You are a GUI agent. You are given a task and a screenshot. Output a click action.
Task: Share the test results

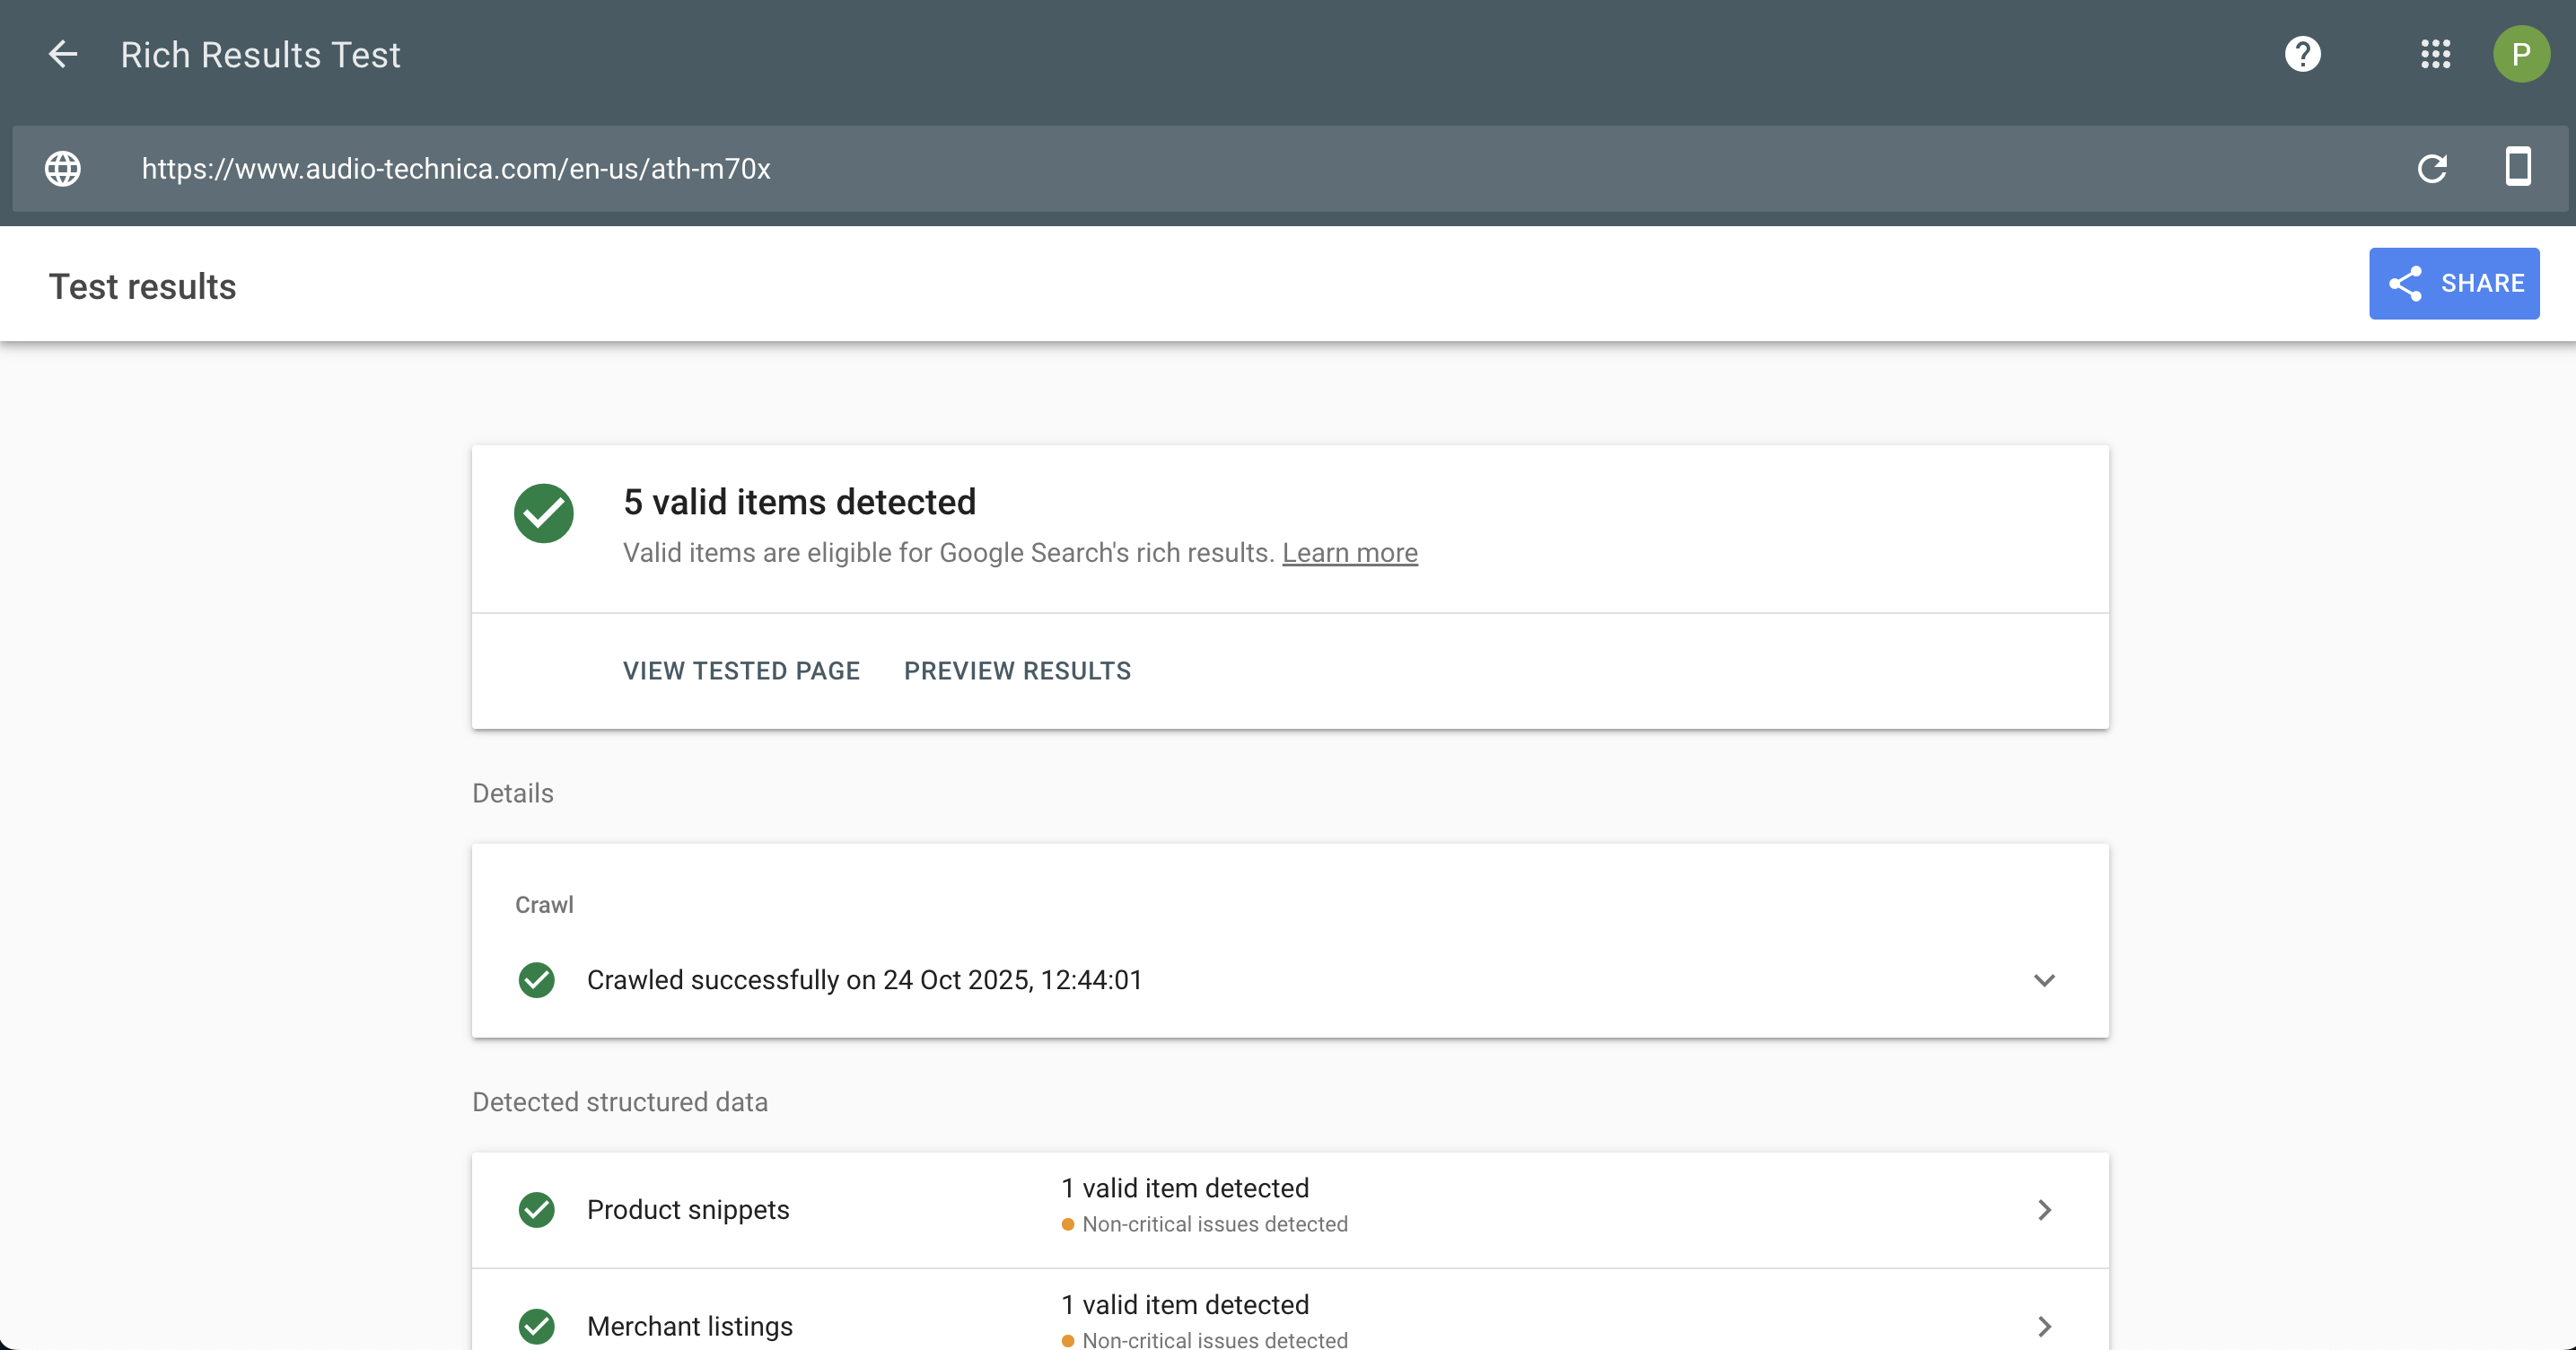click(x=2454, y=283)
